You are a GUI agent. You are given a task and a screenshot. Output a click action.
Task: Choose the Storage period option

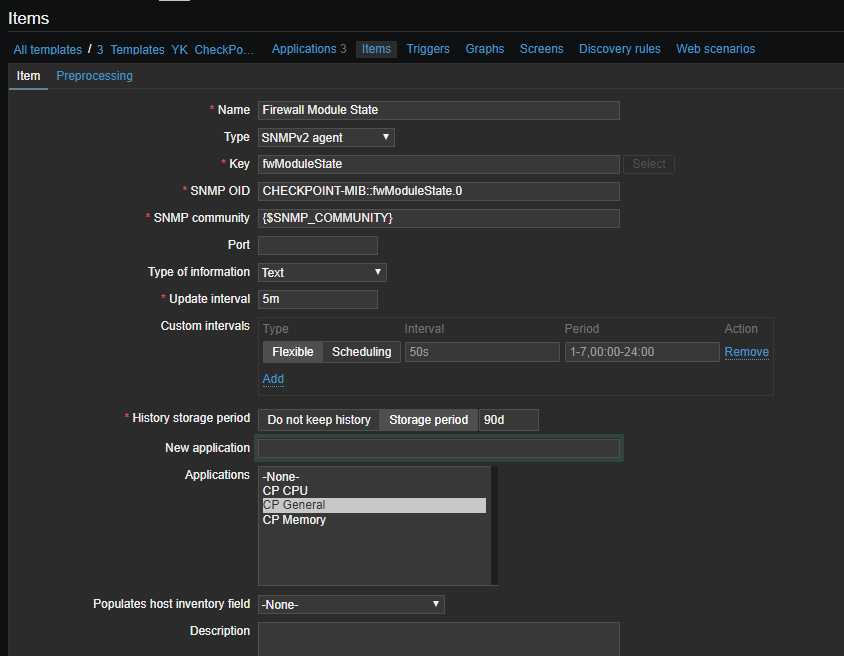(428, 420)
